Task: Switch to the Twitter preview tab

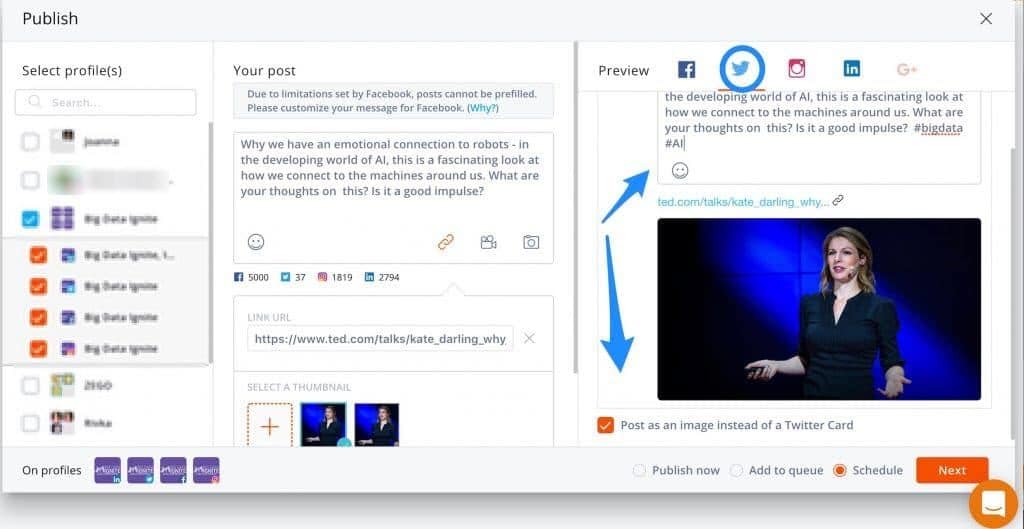Action: [740, 69]
